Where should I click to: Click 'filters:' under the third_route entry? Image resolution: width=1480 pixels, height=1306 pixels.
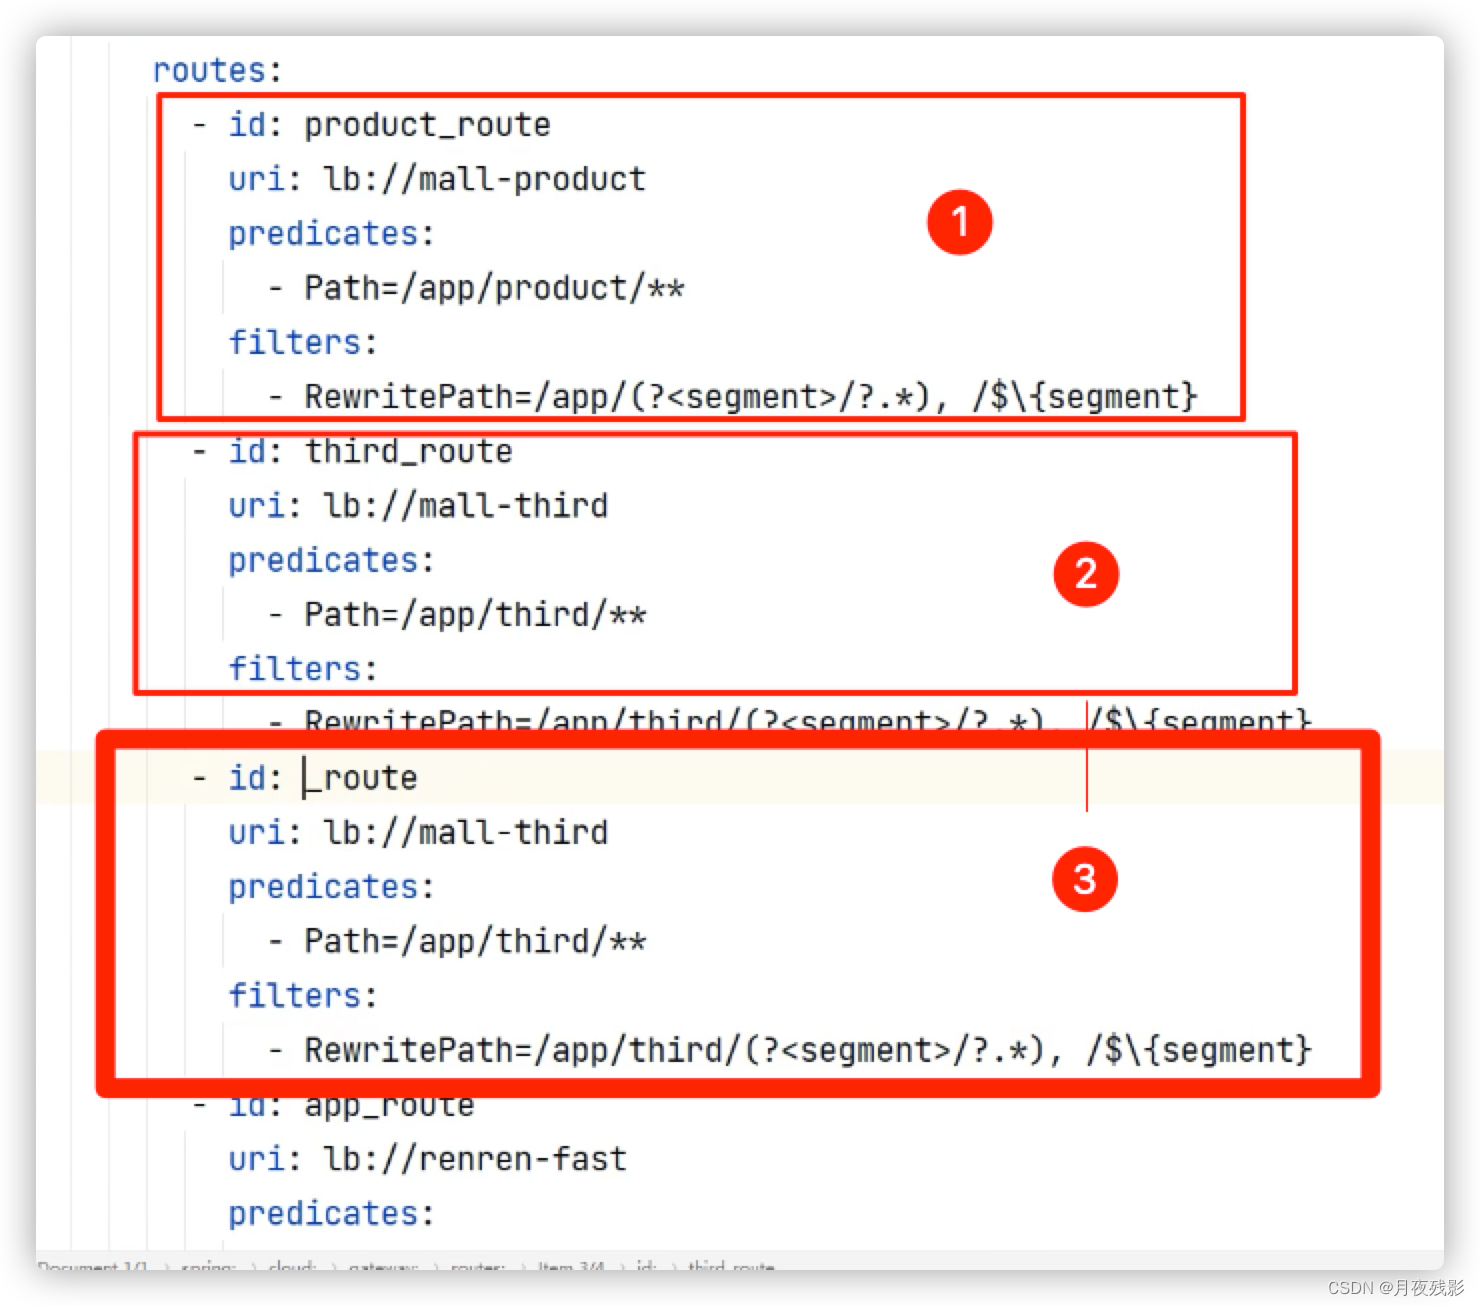pyautogui.click(x=303, y=668)
